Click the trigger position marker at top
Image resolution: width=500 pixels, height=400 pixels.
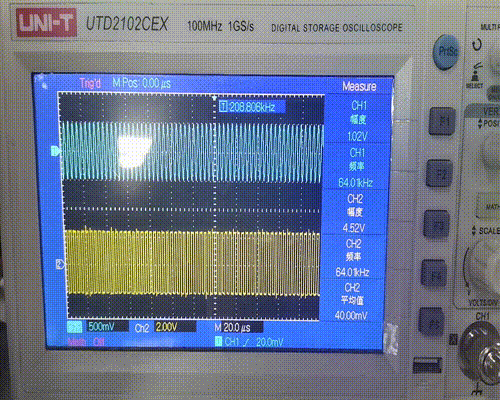tap(214, 98)
